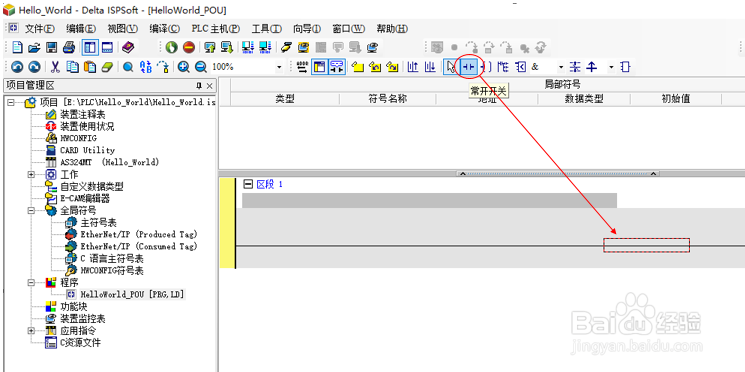Select HelloWorld_POU [PRG,LD] program item
The width and height of the screenshot is (745, 372).
tap(132, 295)
